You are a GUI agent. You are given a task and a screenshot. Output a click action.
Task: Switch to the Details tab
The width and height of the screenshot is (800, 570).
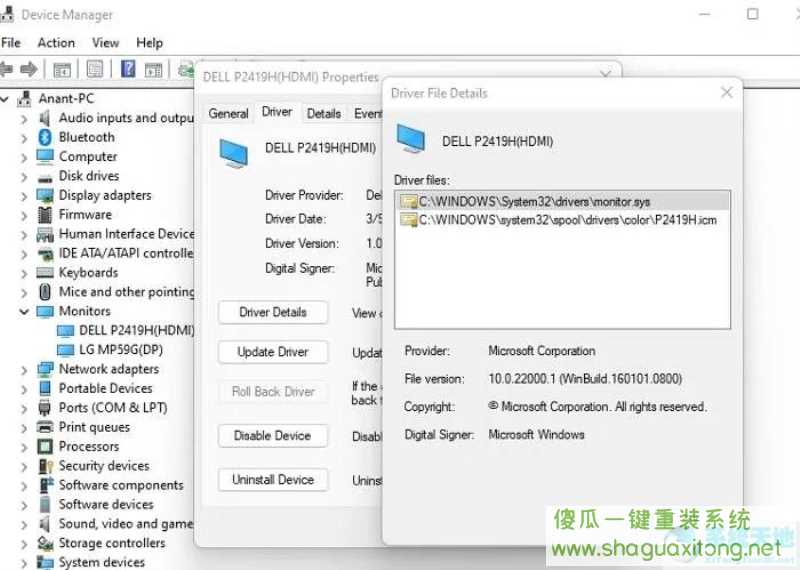pyautogui.click(x=324, y=113)
